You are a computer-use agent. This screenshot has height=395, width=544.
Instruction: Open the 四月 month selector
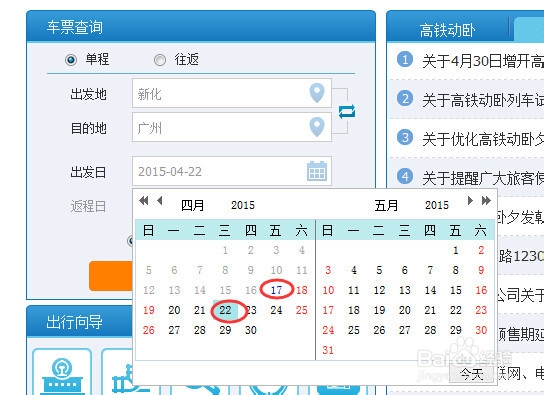[x=193, y=205]
